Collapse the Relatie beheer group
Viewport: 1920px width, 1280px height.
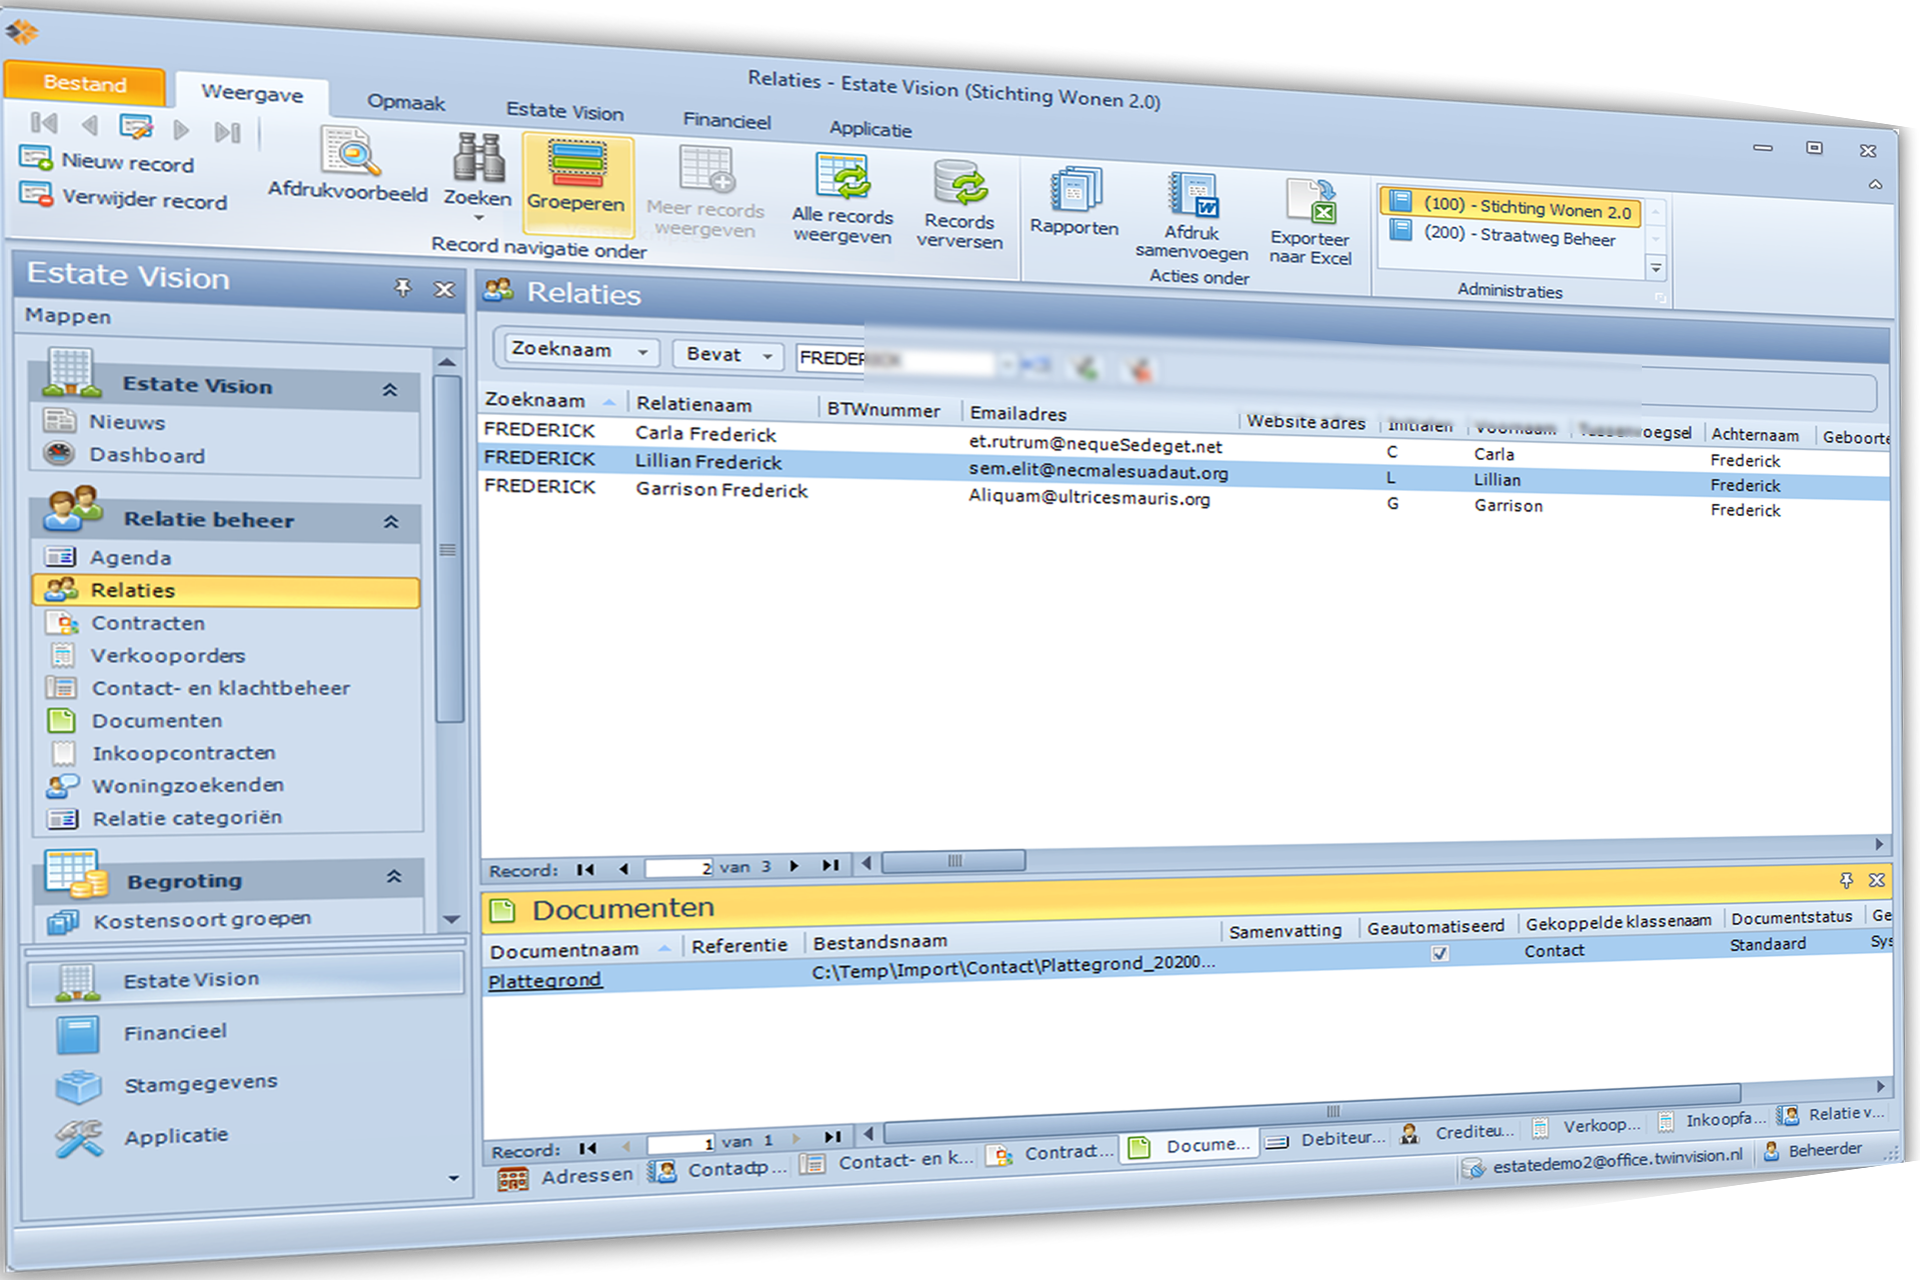point(391,521)
